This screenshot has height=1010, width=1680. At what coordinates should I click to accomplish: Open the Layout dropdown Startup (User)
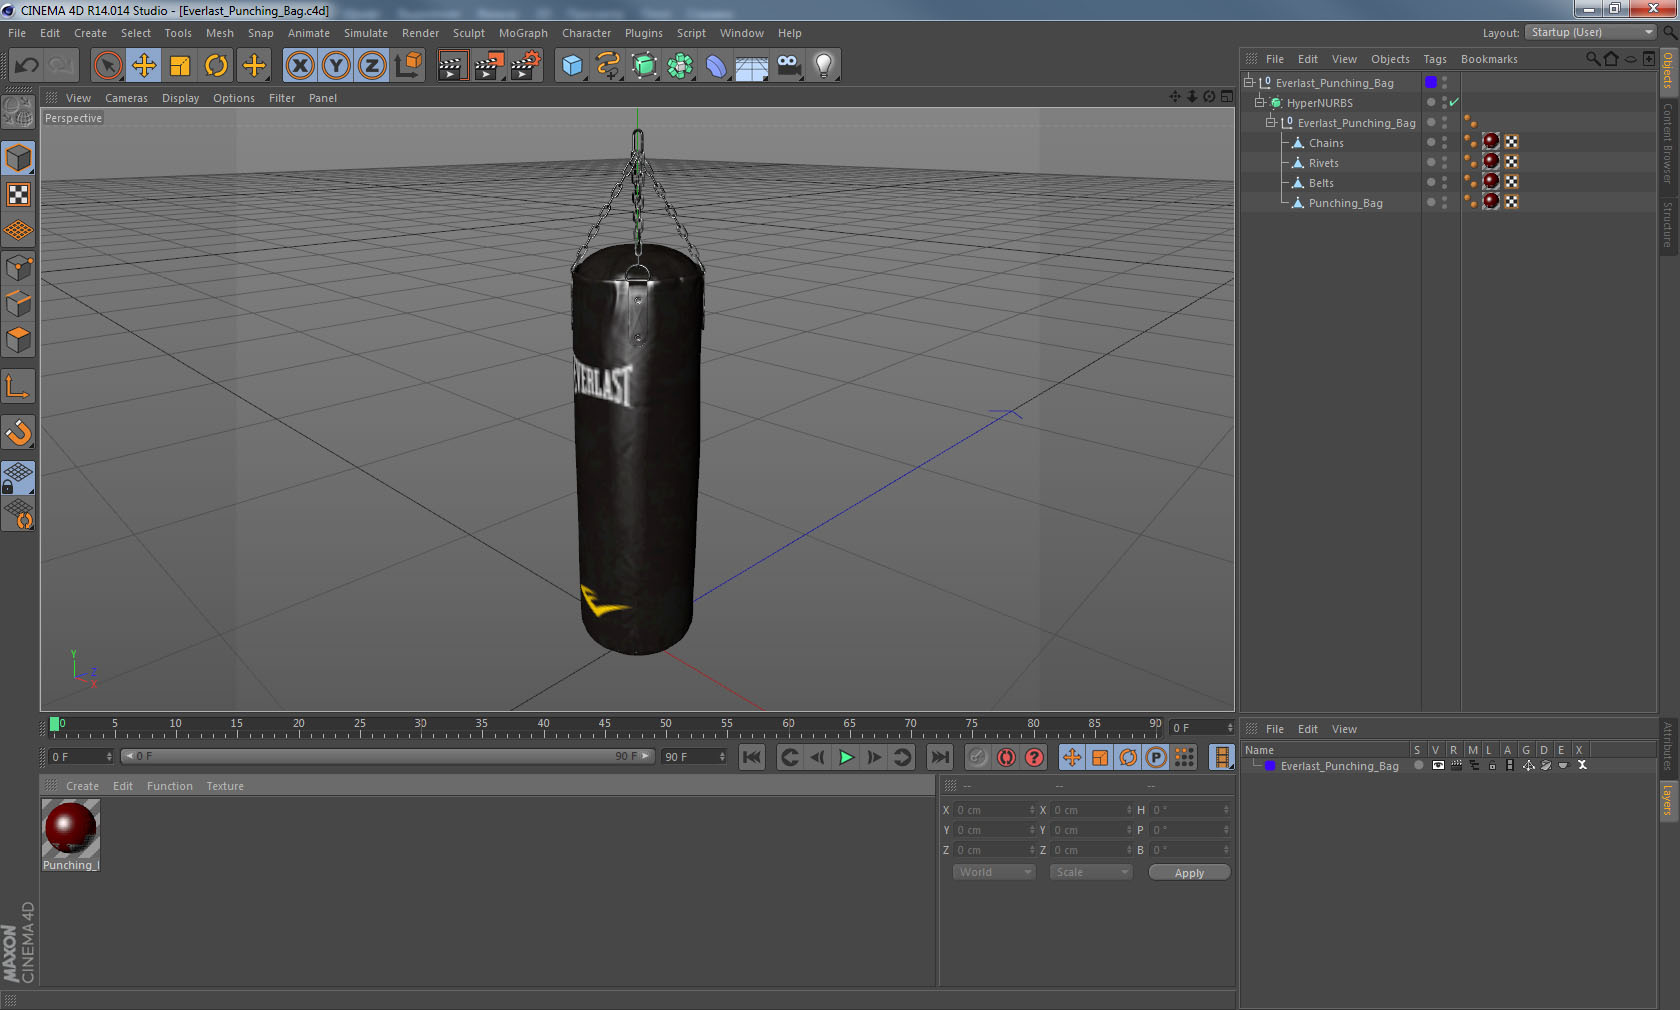tap(1591, 32)
